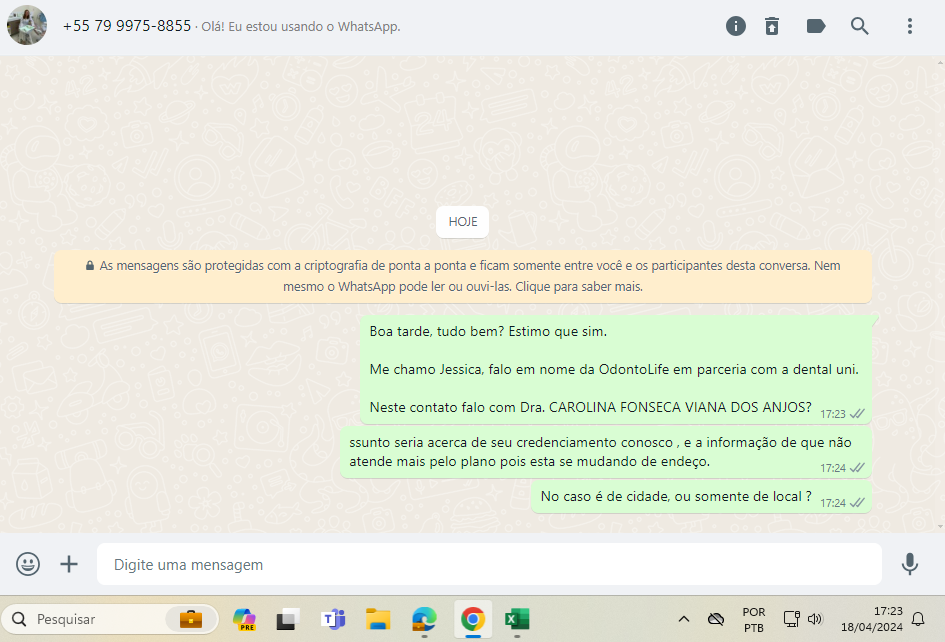Click the cloud sync off tray icon
This screenshot has height=642, width=945.
tap(715, 619)
